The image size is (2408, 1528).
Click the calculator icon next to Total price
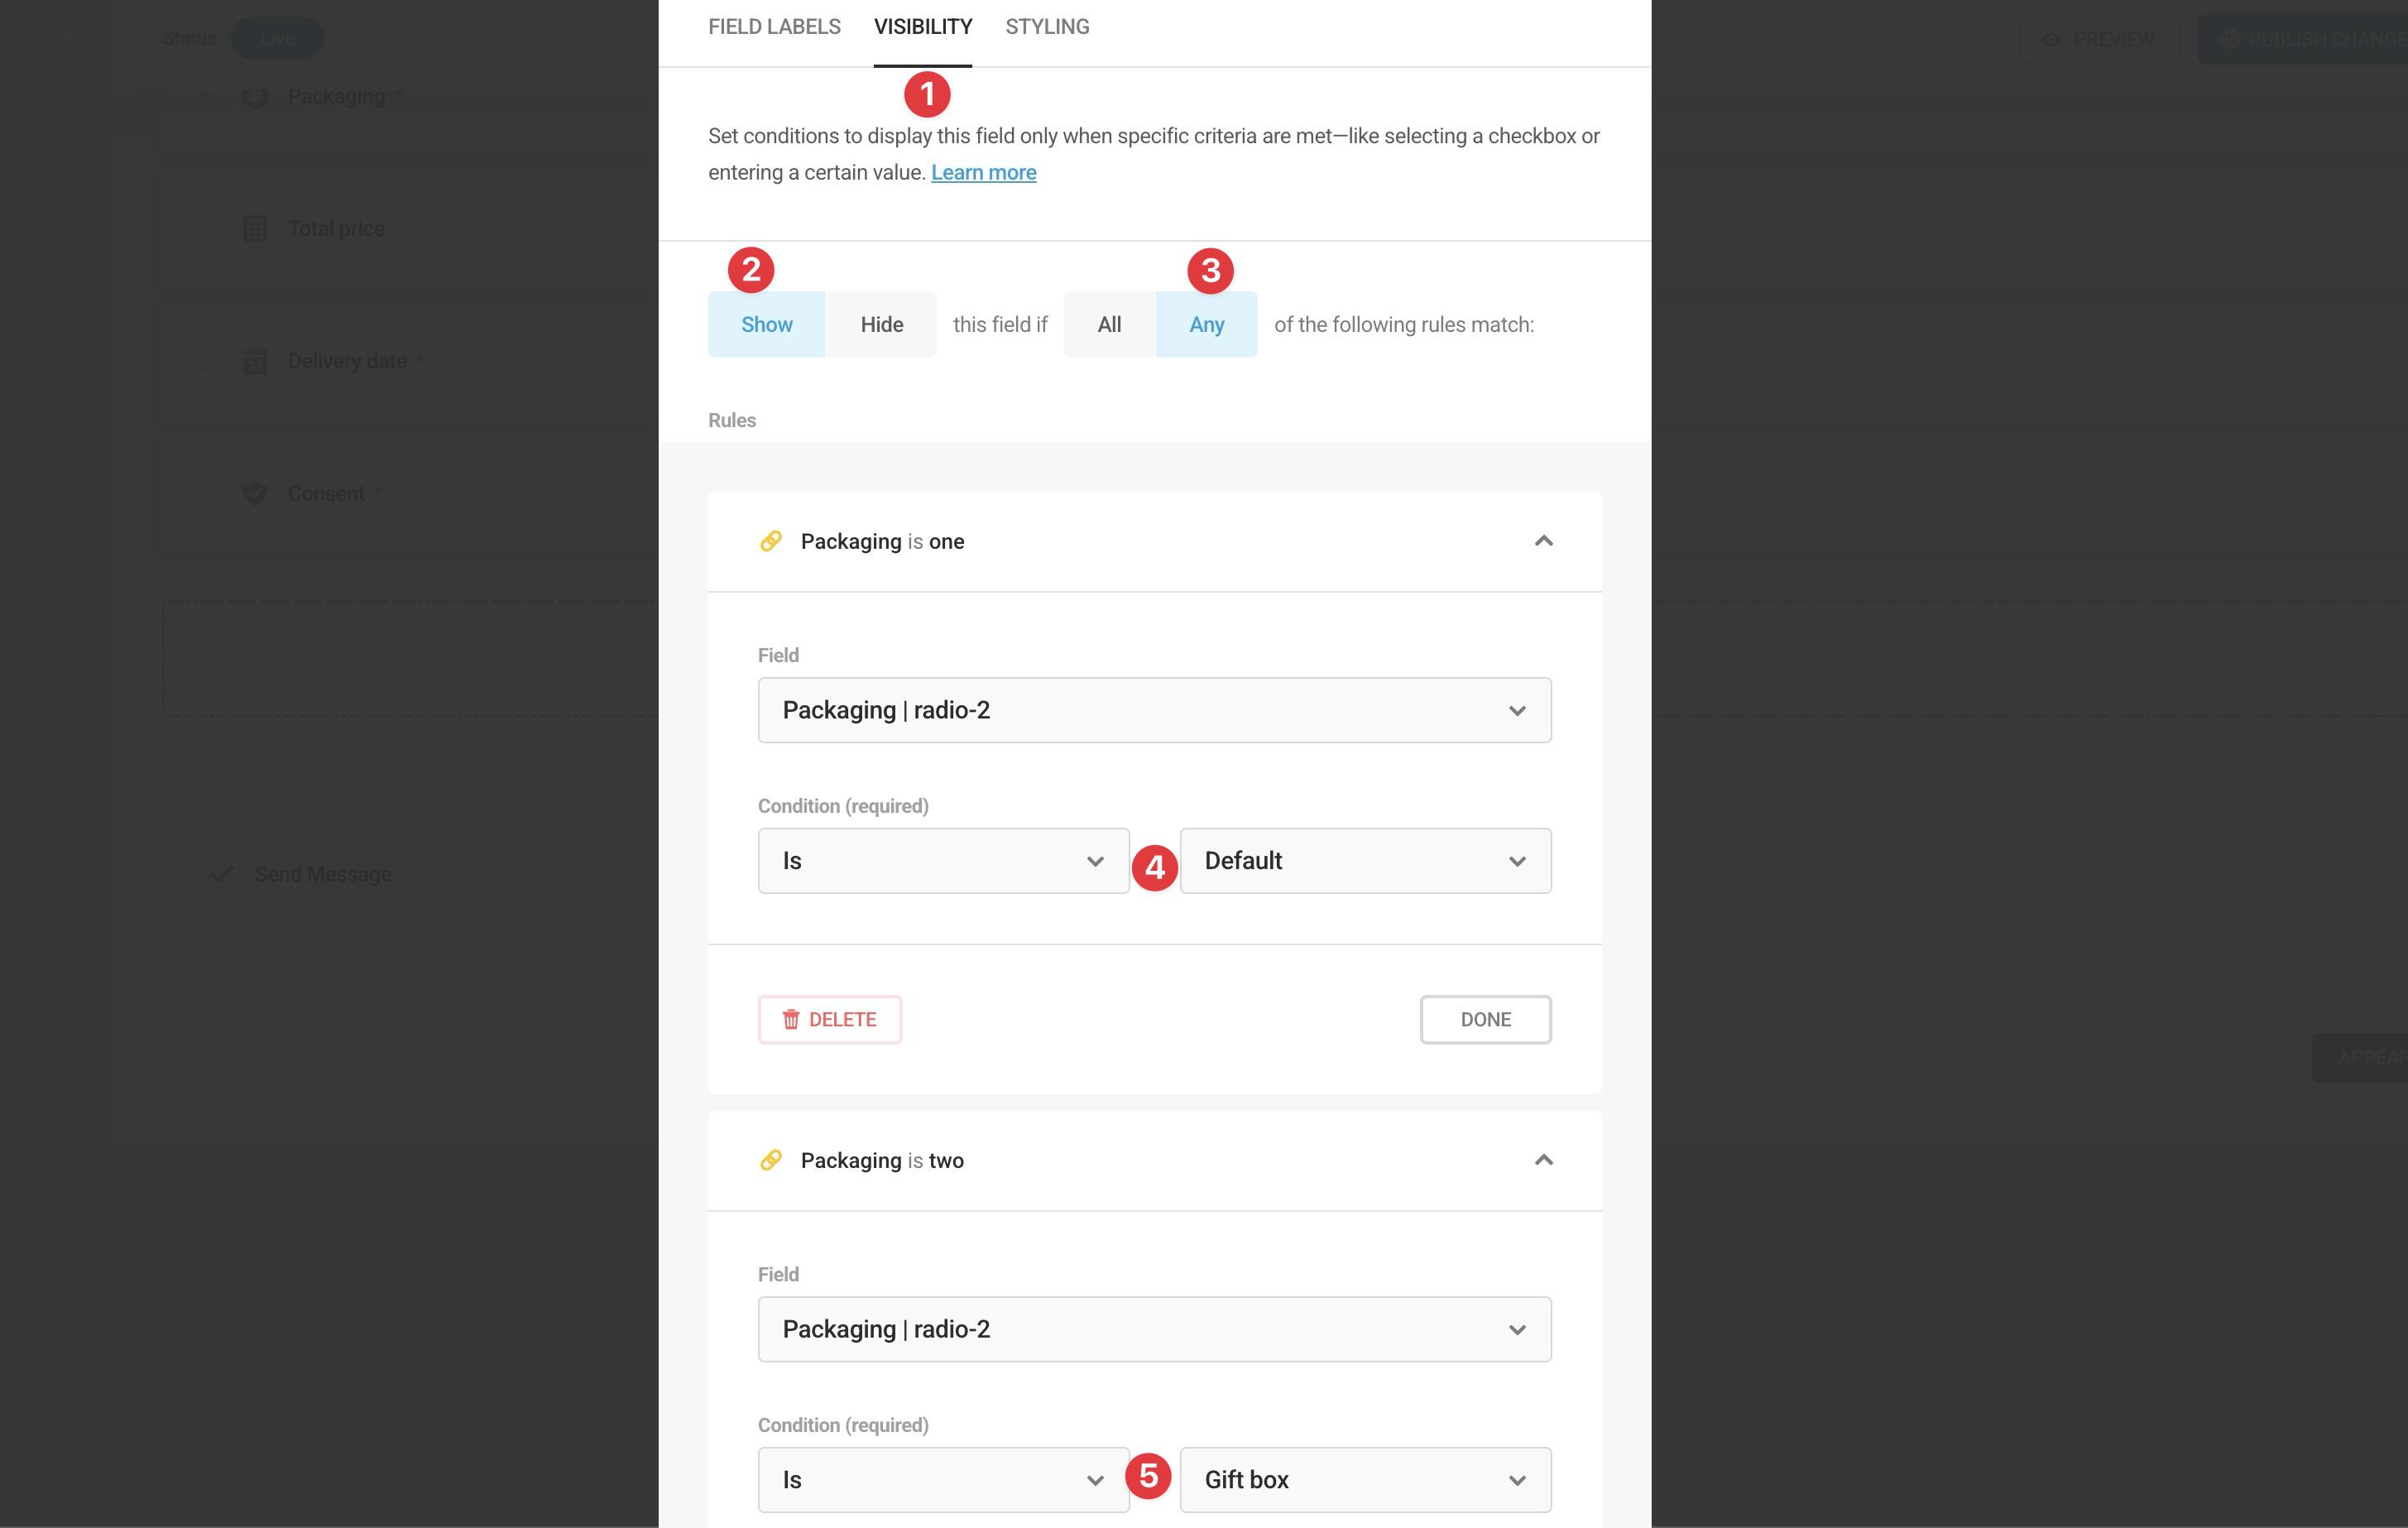tap(255, 229)
